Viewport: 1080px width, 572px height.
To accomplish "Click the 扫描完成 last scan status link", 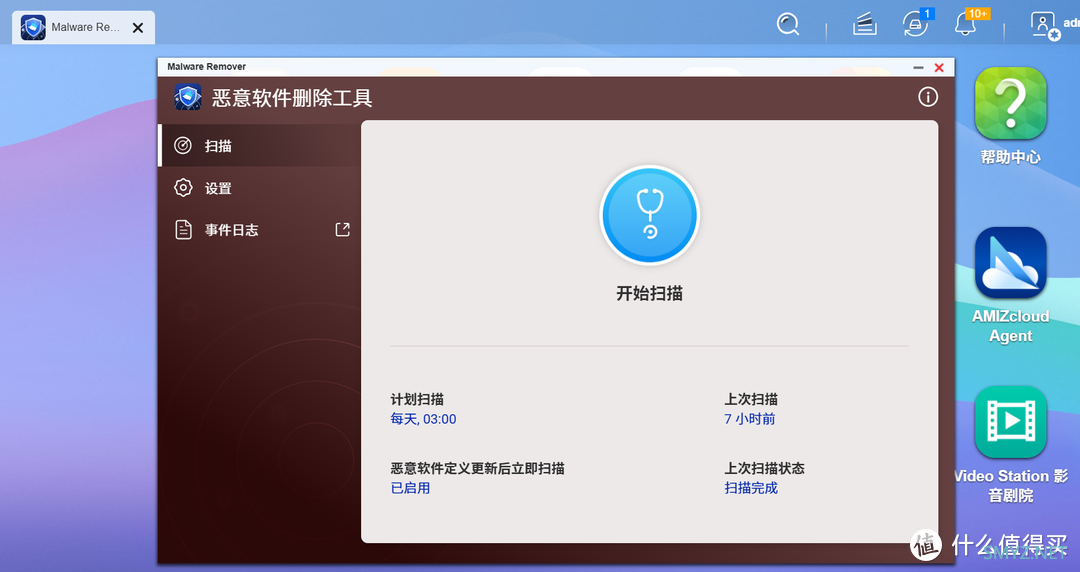I will tap(751, 488).
